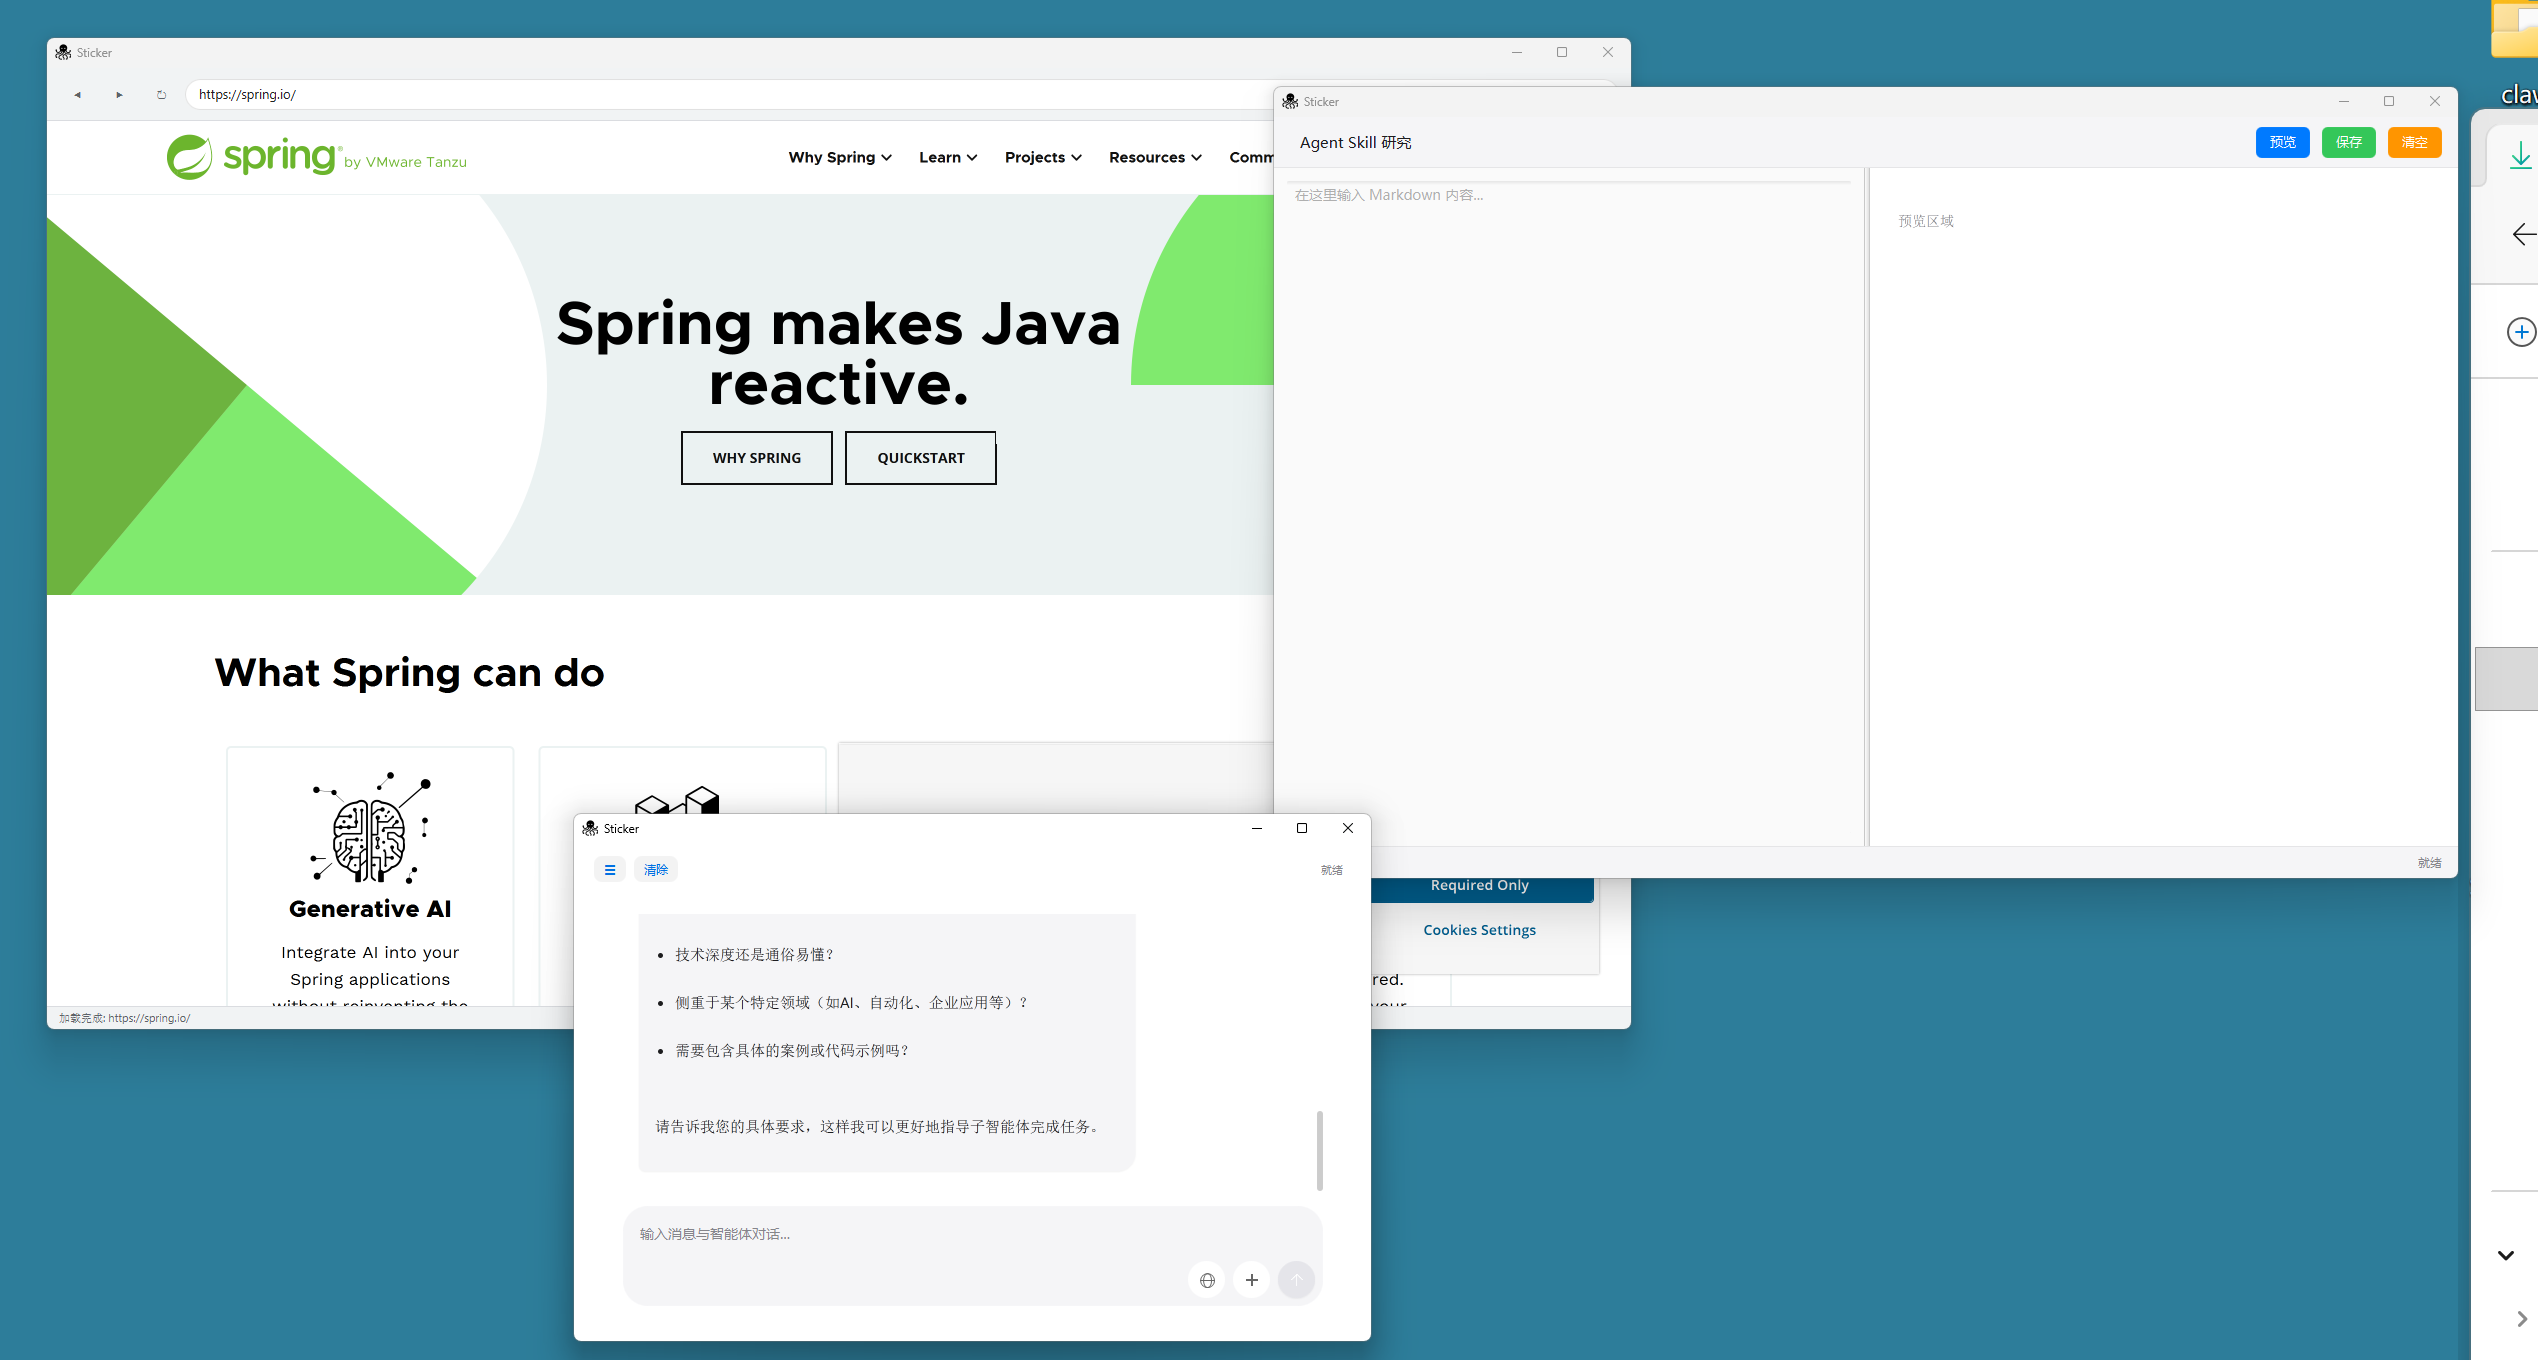Click the plus attachment icon in chat
Viewport: 2538px width, 1360px height.
tap(1252, 1280)
